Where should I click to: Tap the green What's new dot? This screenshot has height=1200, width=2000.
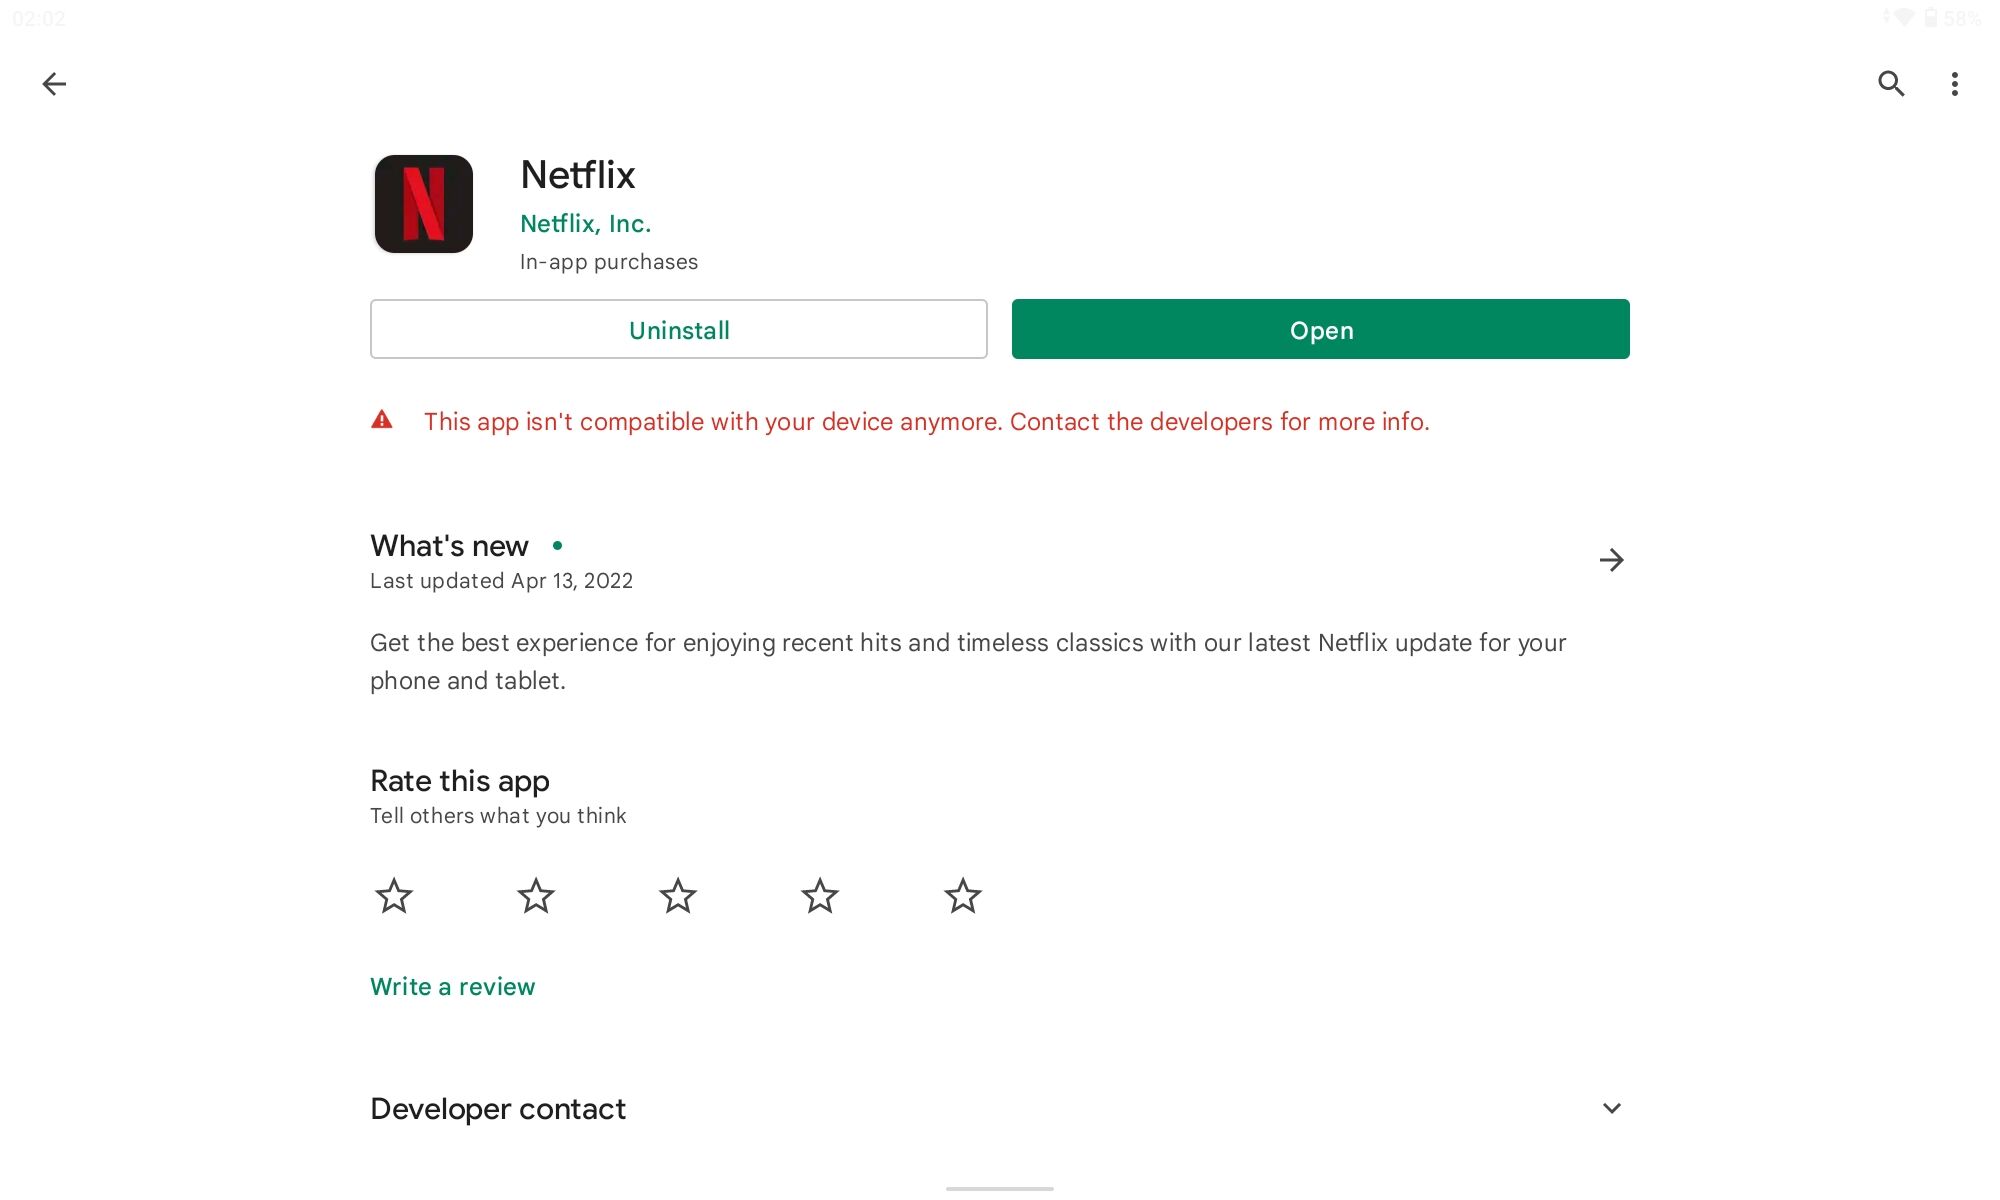pyautogui.click(x=557, y=545)
